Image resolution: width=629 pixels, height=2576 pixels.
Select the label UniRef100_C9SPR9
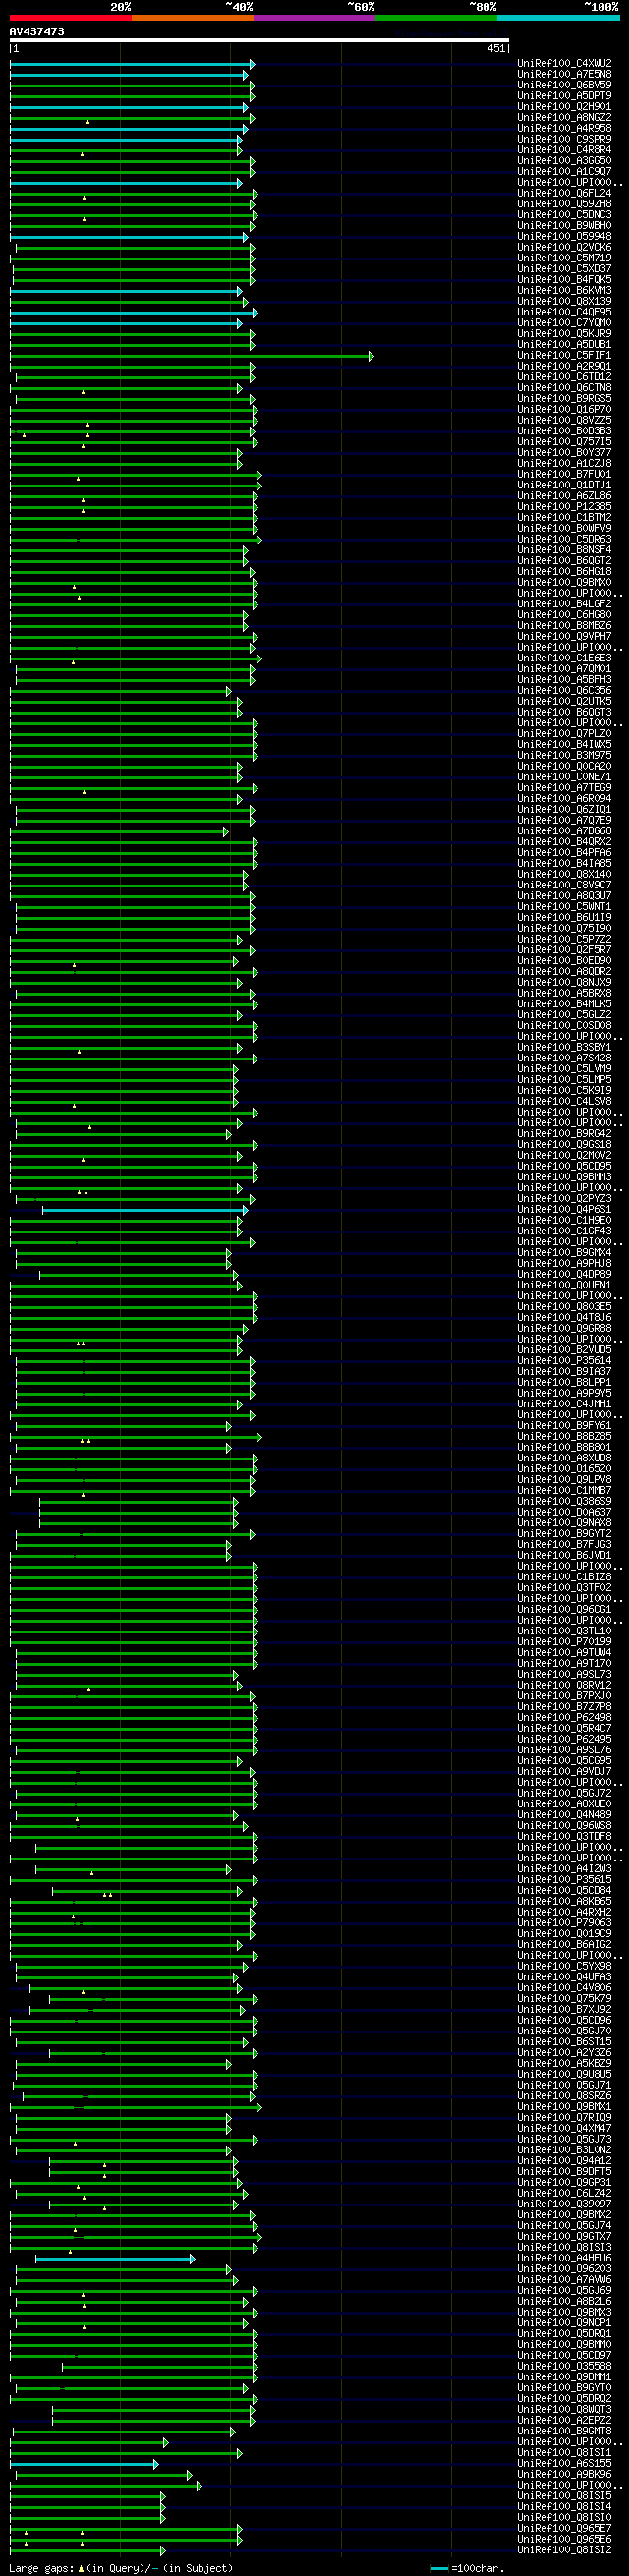pos(565,139)
